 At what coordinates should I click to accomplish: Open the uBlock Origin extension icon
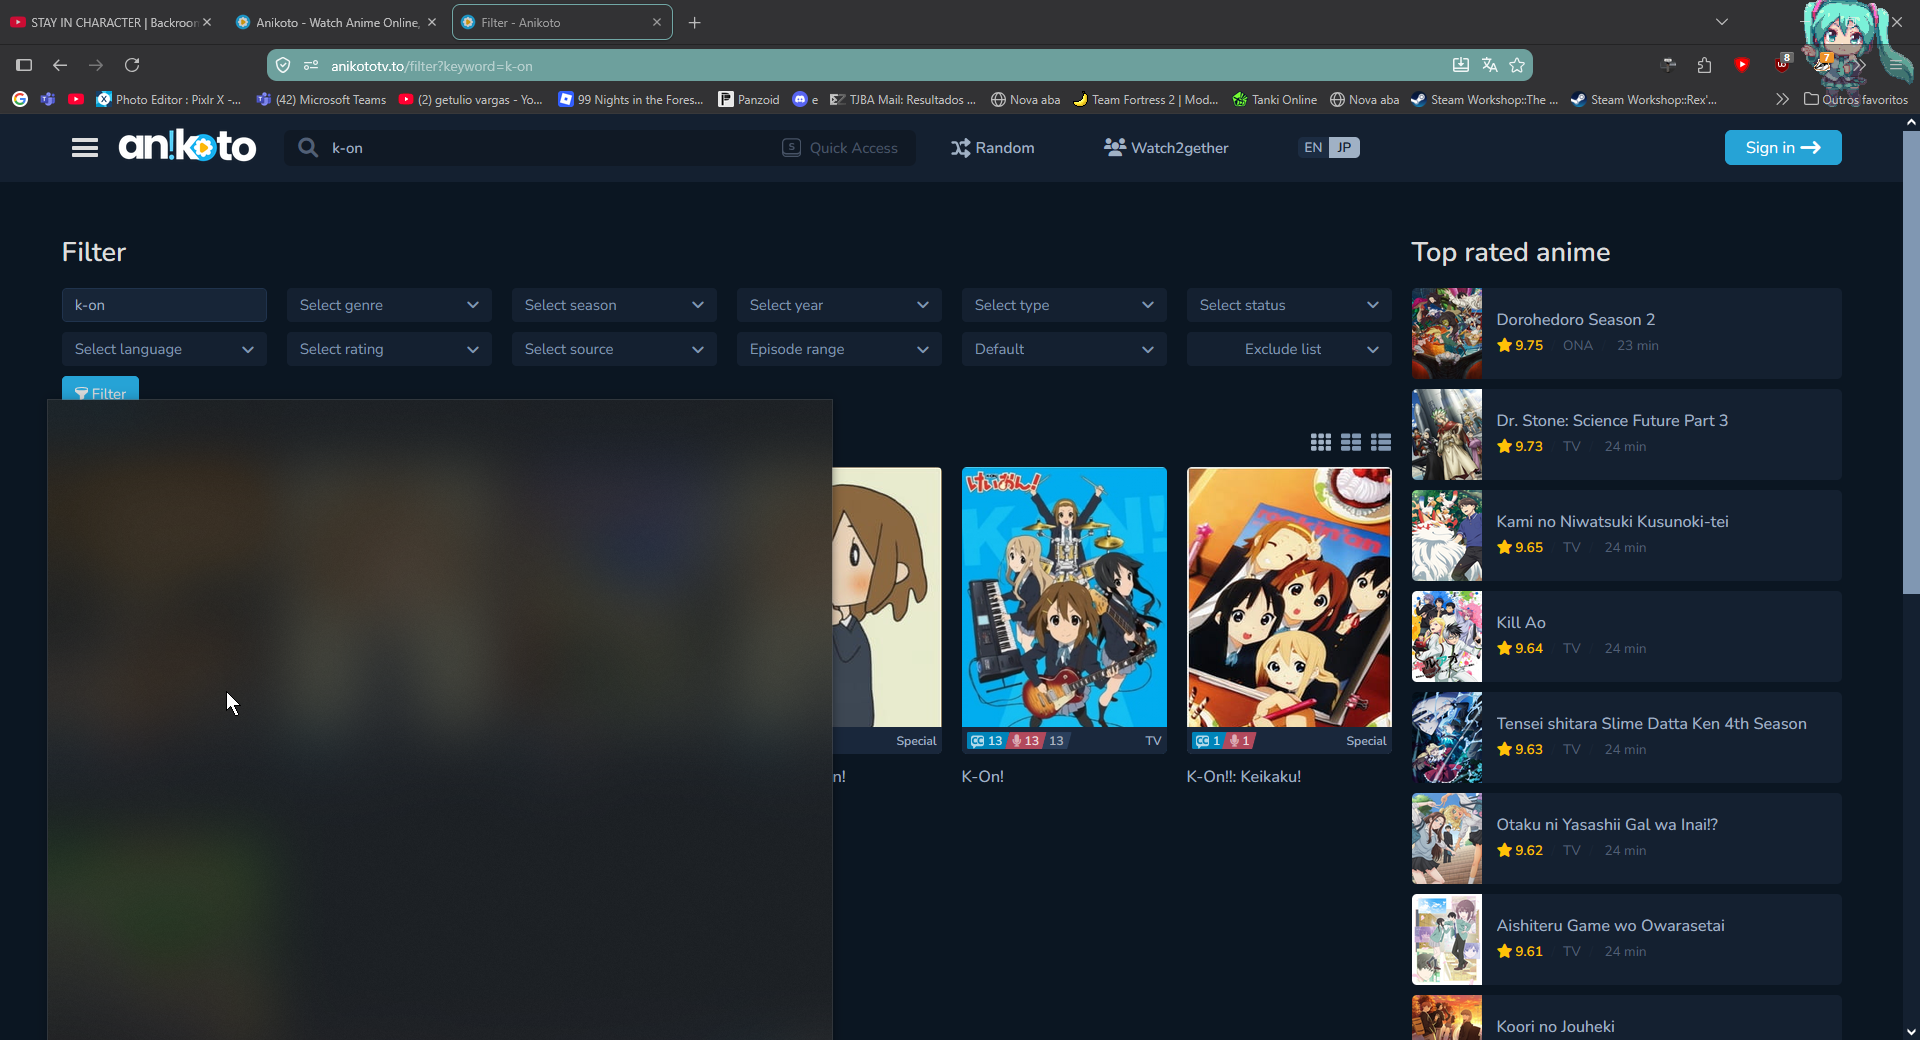pyautogui.click(x=1782, y=65)
